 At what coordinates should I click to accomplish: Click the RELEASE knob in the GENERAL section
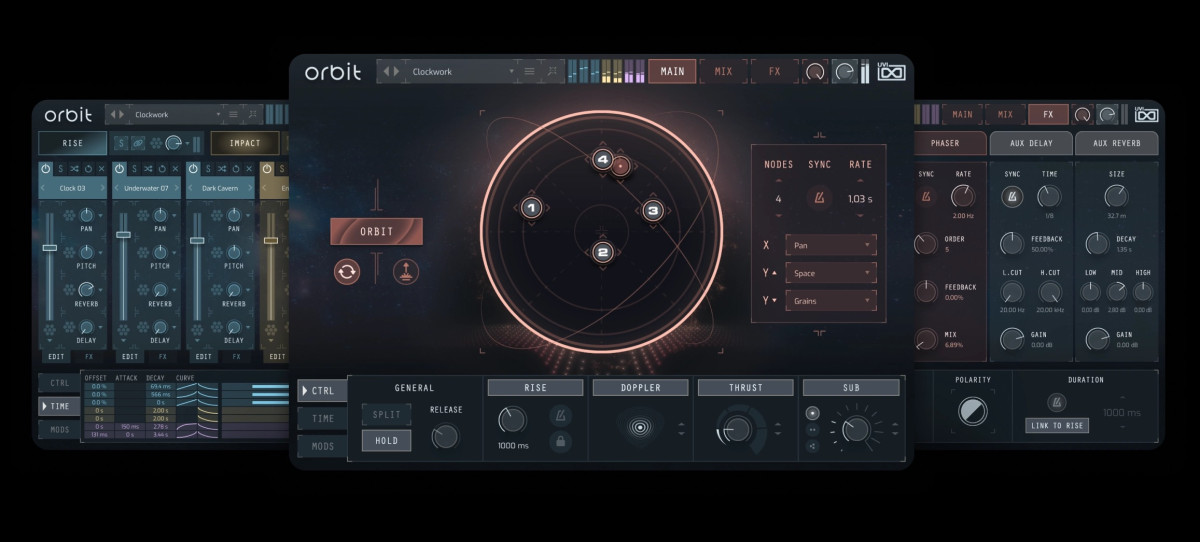pos(445,436)
